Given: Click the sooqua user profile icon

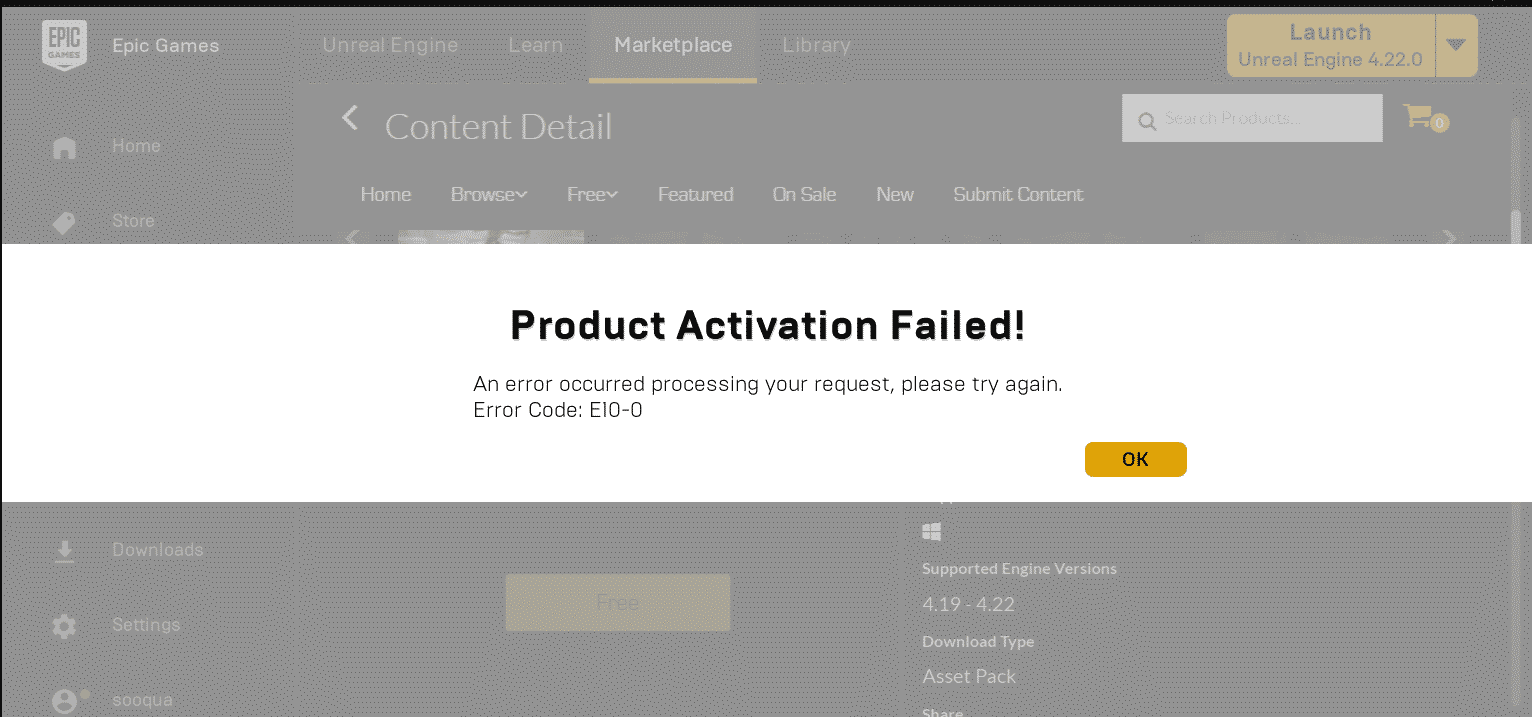Looking at the screenshot, I should coord(64,701).
